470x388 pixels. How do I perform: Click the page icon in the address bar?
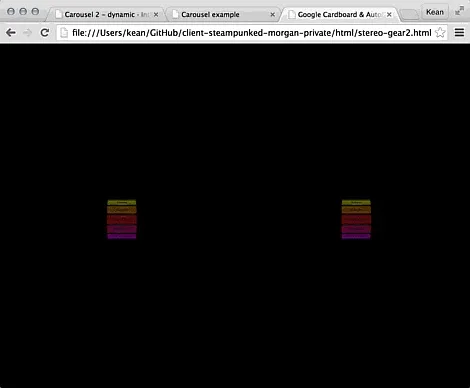click(64, 33)
